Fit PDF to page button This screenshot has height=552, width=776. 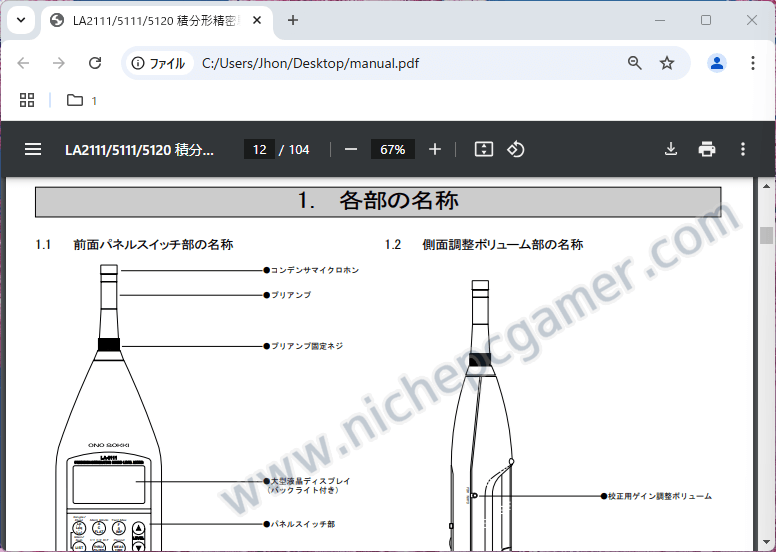point(484,150)
